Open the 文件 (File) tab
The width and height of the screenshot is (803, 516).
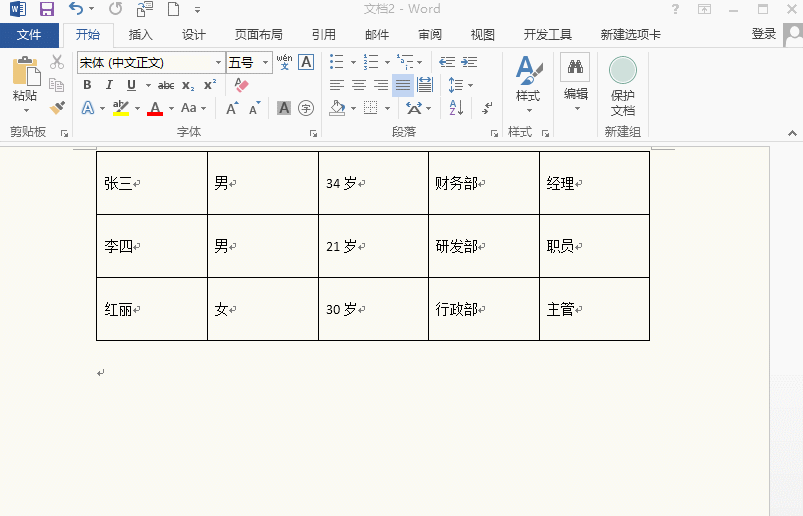click(x=29, y=35)
